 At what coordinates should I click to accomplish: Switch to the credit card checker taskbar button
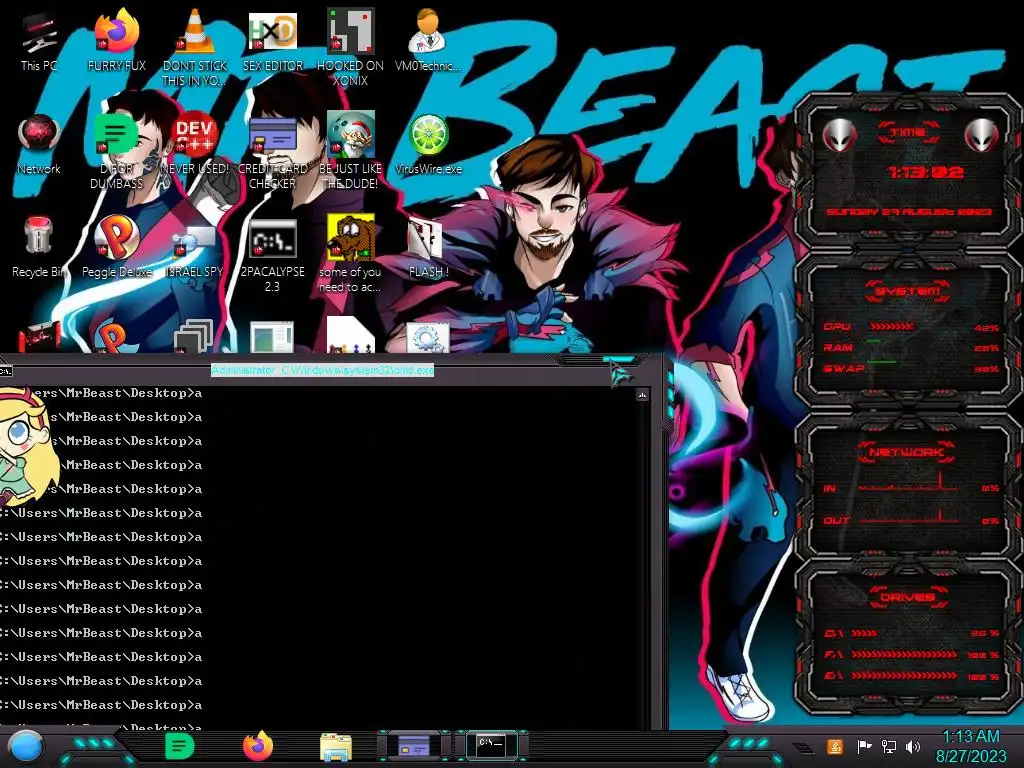click(414, 746)
